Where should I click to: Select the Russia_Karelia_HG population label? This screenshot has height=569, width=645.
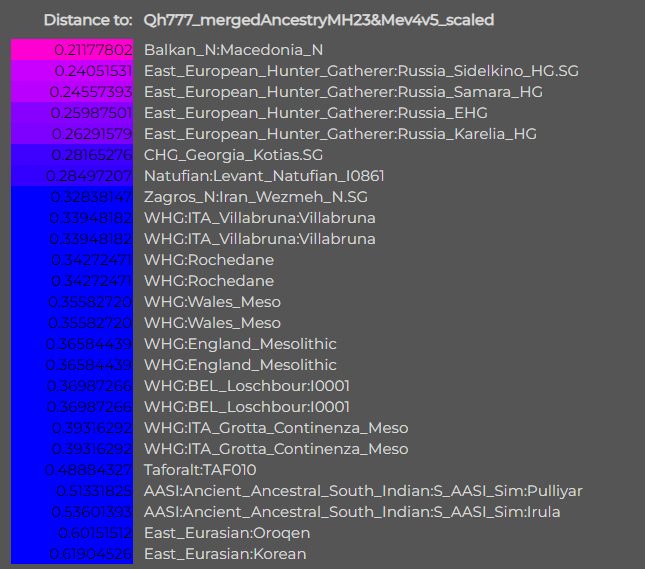[x=340, y=134]
